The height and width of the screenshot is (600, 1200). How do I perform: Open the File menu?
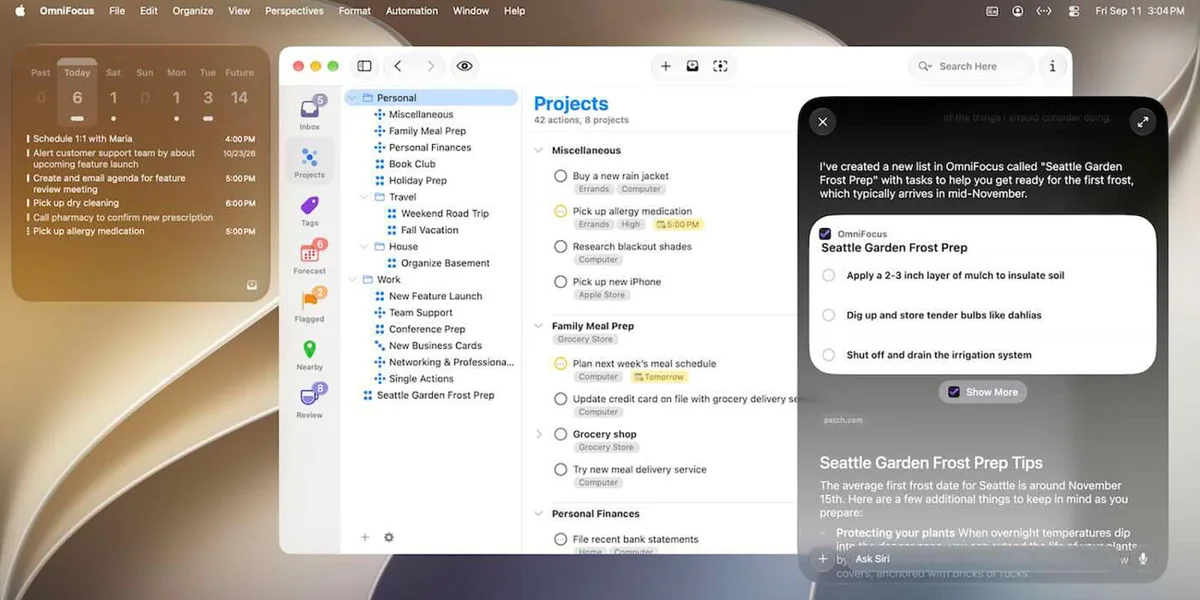tap(117, 11)
